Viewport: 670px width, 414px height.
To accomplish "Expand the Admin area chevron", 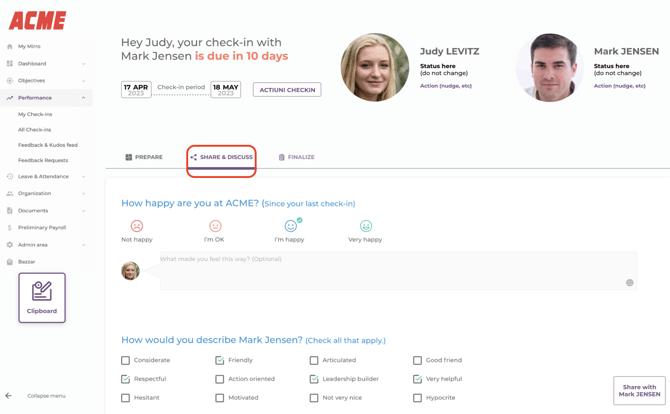I will click(x=83, y=245).
